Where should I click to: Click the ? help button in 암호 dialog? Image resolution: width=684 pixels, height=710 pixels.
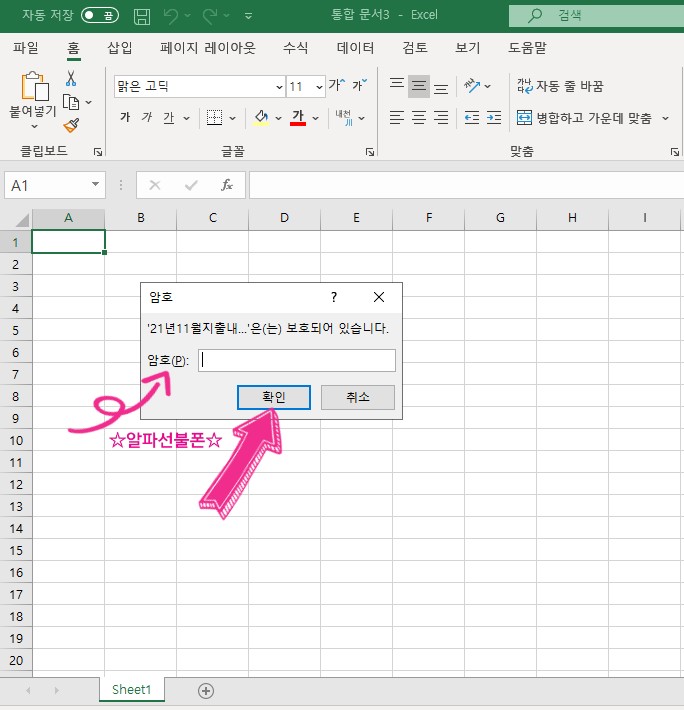334,297
